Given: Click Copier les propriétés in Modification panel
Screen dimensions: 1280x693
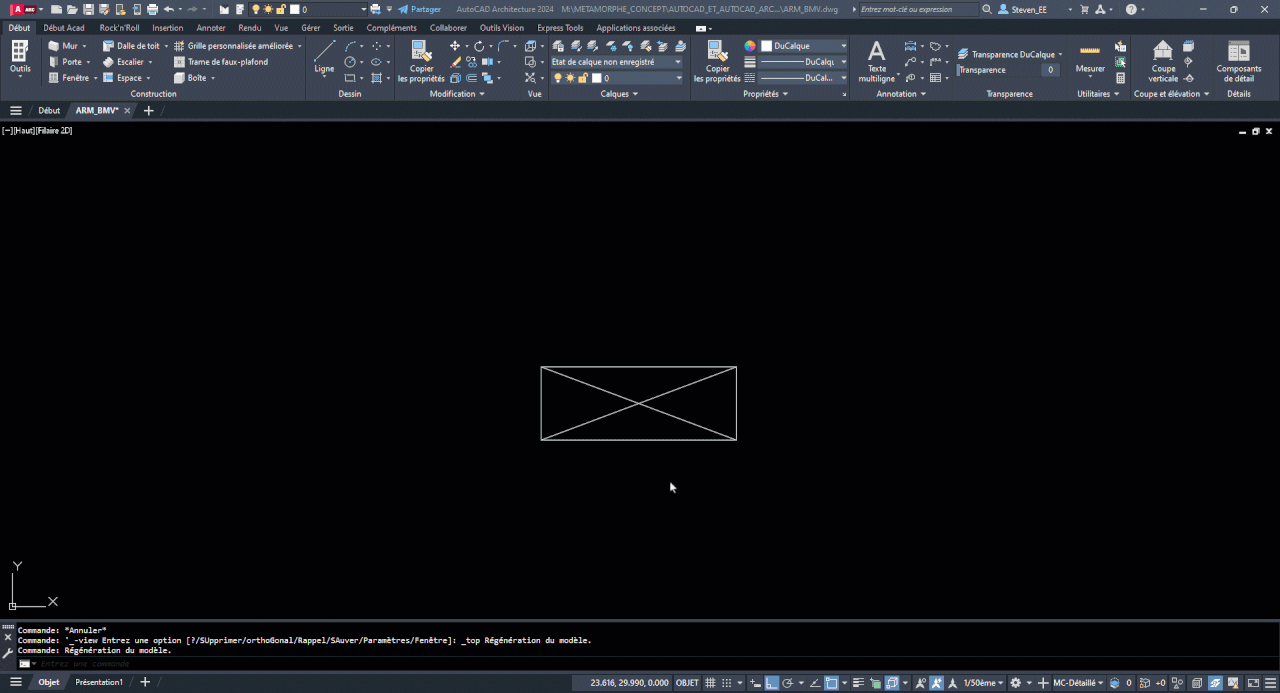Looking at the screenshot, I should pos(421,62).
